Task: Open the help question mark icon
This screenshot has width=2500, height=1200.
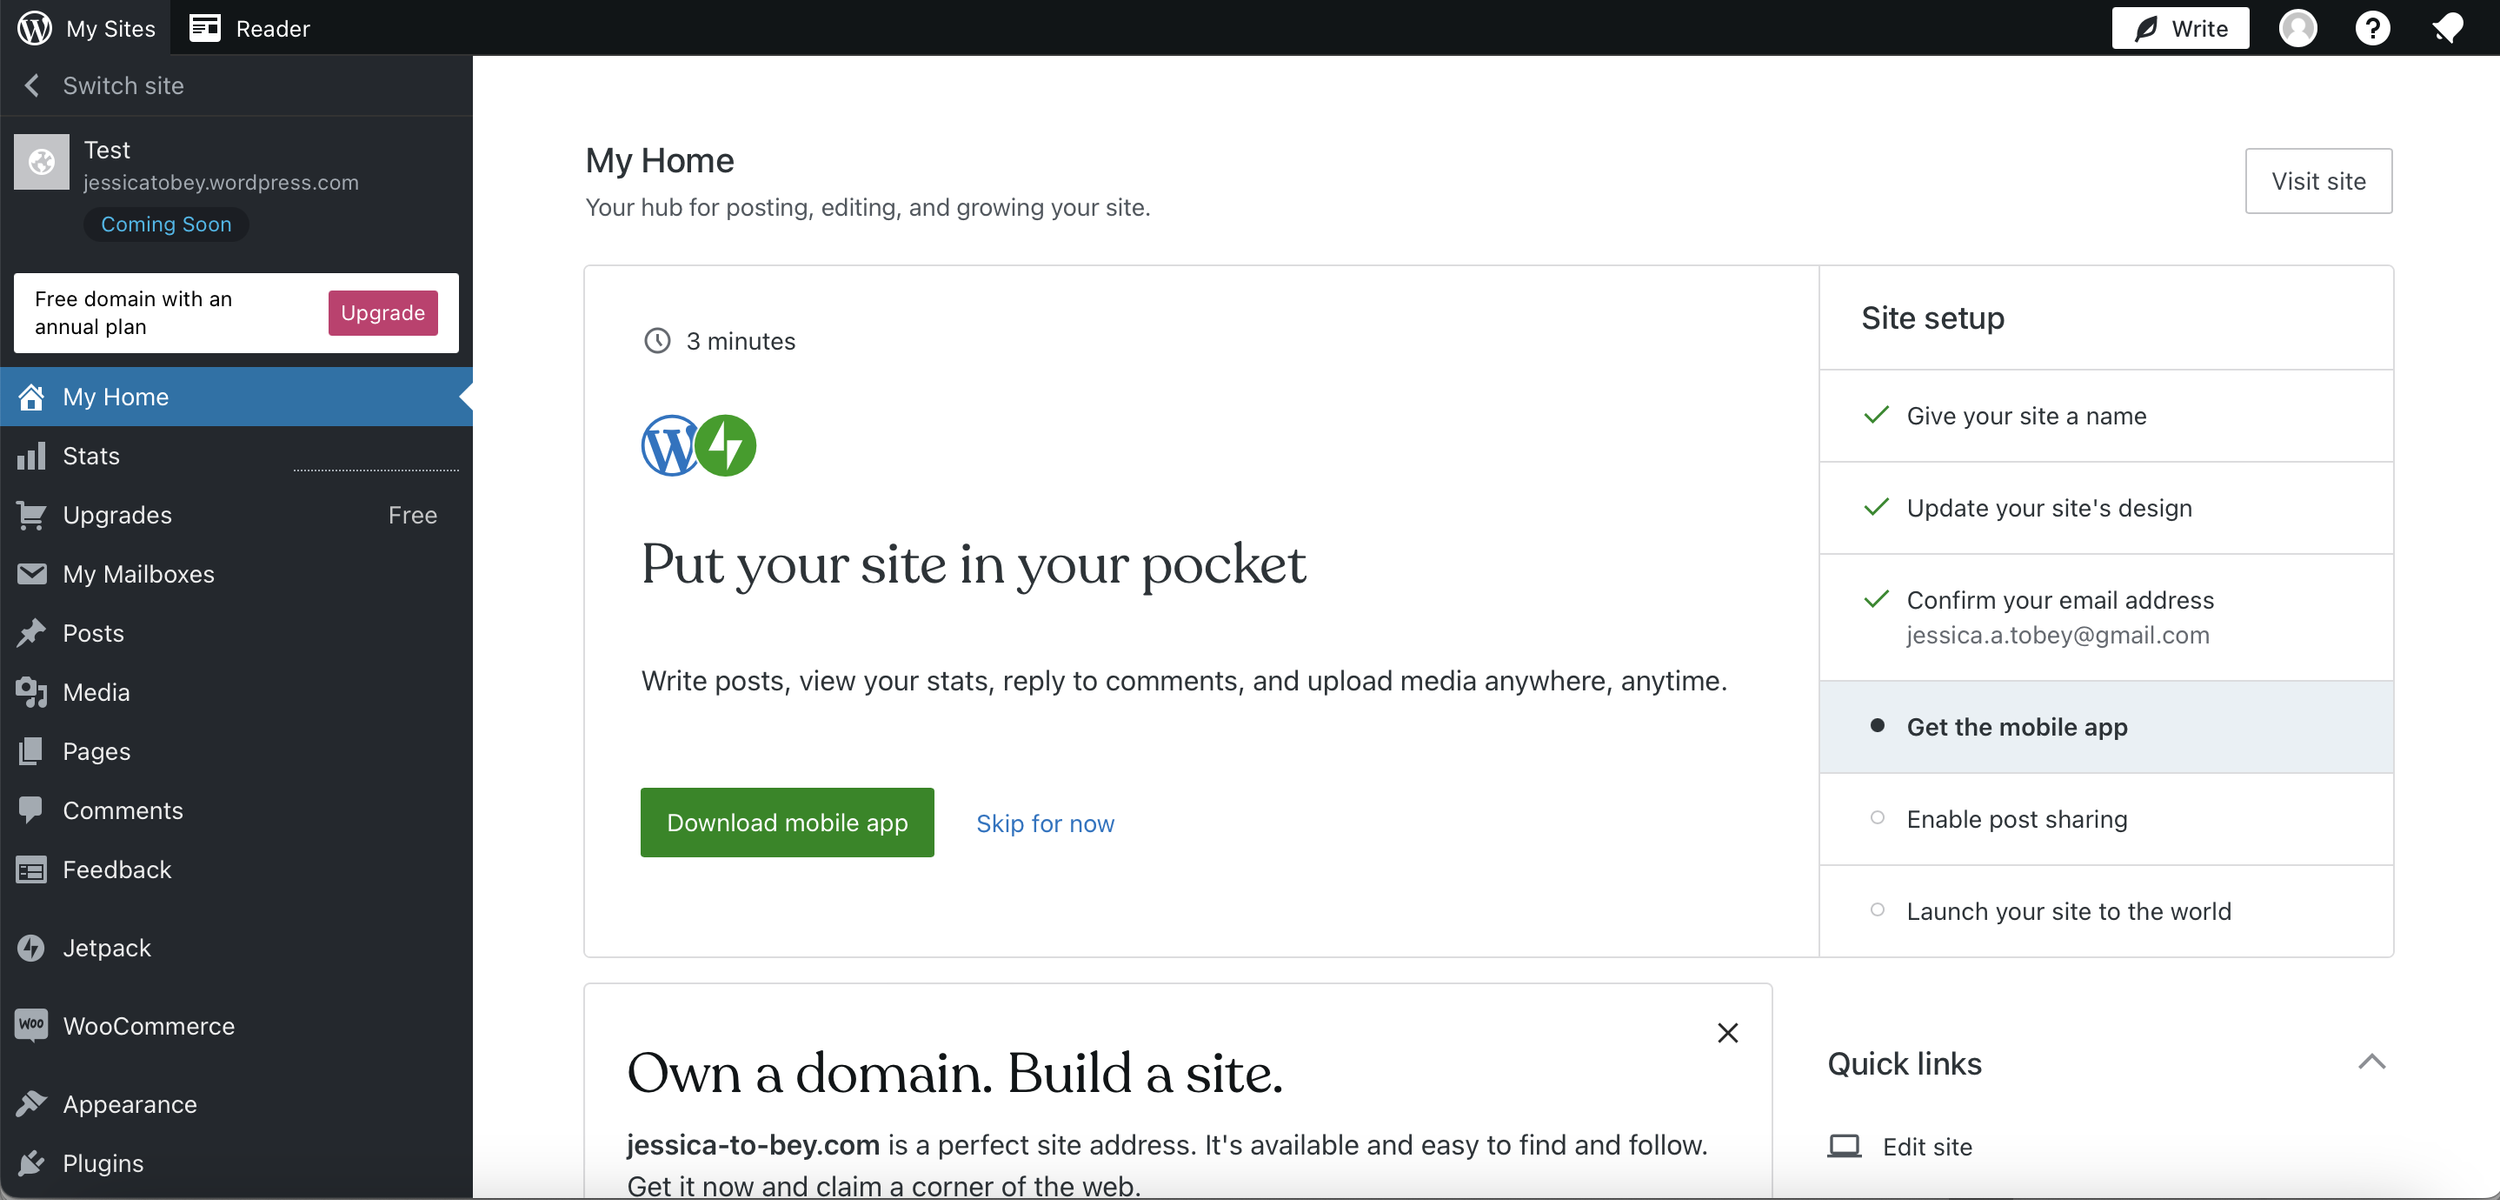Action: (2373, 27)
